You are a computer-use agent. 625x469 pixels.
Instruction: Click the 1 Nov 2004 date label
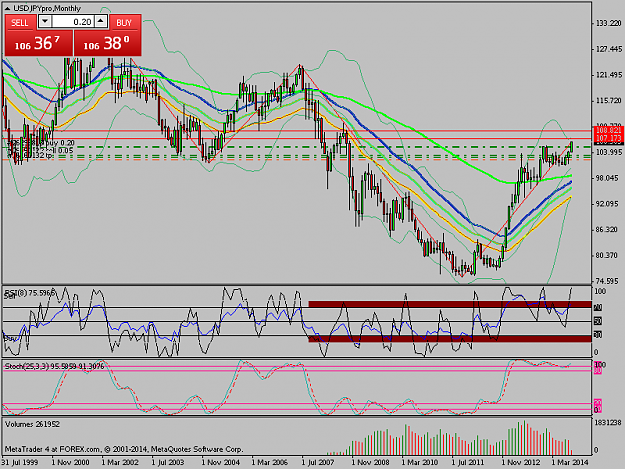pos(220,462)
